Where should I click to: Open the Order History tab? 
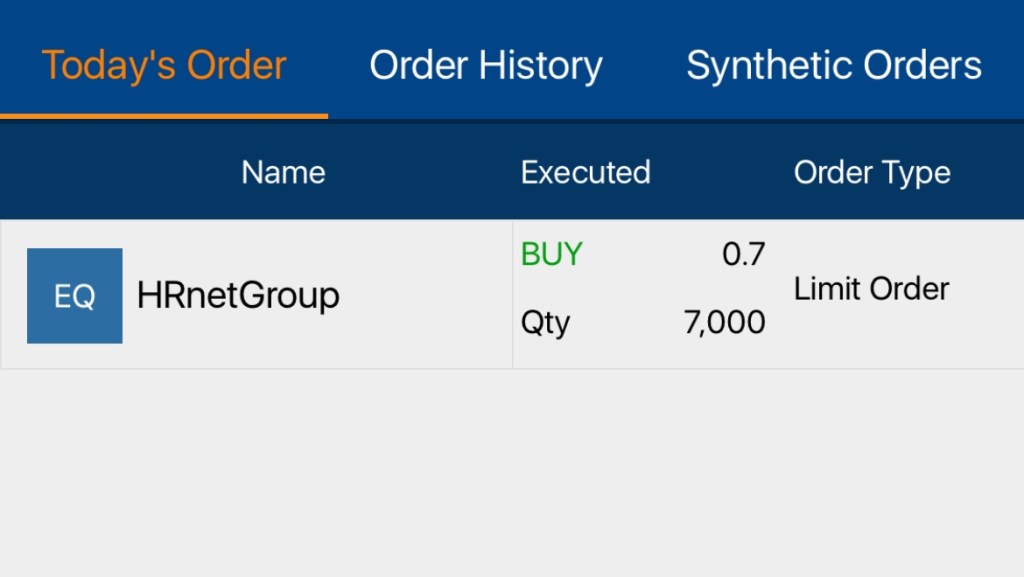486,66
